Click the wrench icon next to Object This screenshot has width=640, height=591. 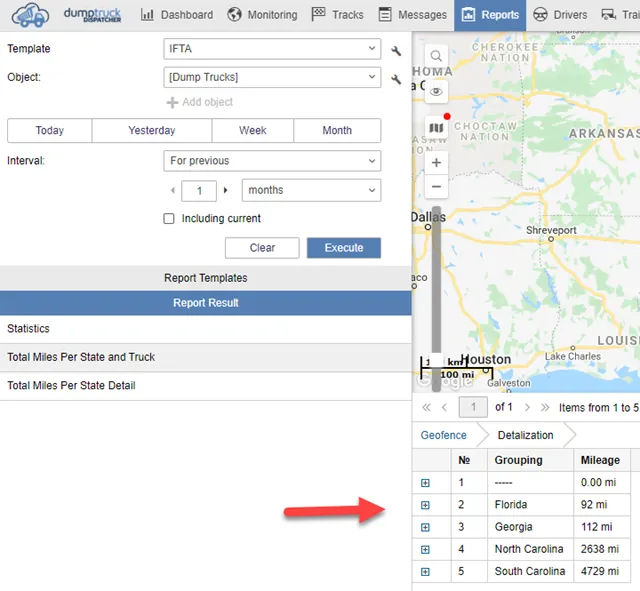[x=396, y=79]
